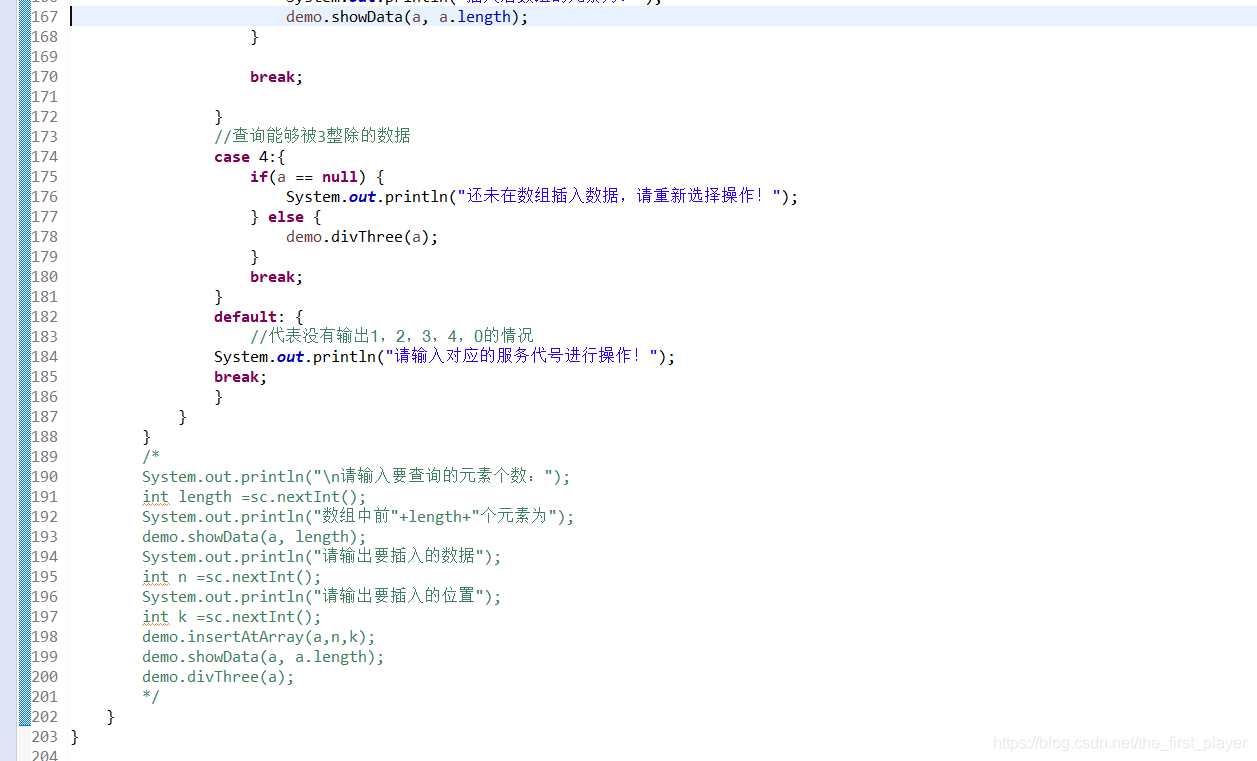Click the '} else {' line

tap(285, 217)
